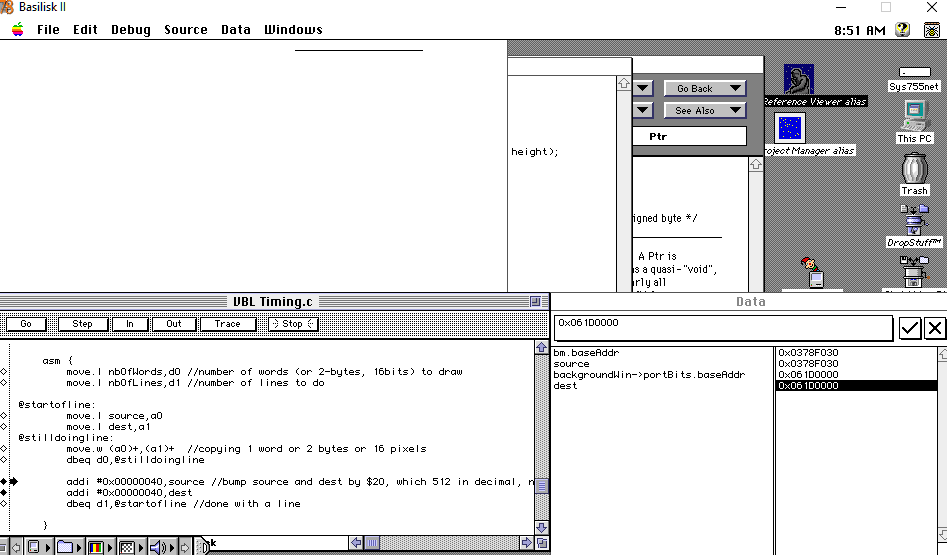The height and width of the screenshot is (555, 947).
Task: Open the application switcher menu icon
Action: click(932, 30)
